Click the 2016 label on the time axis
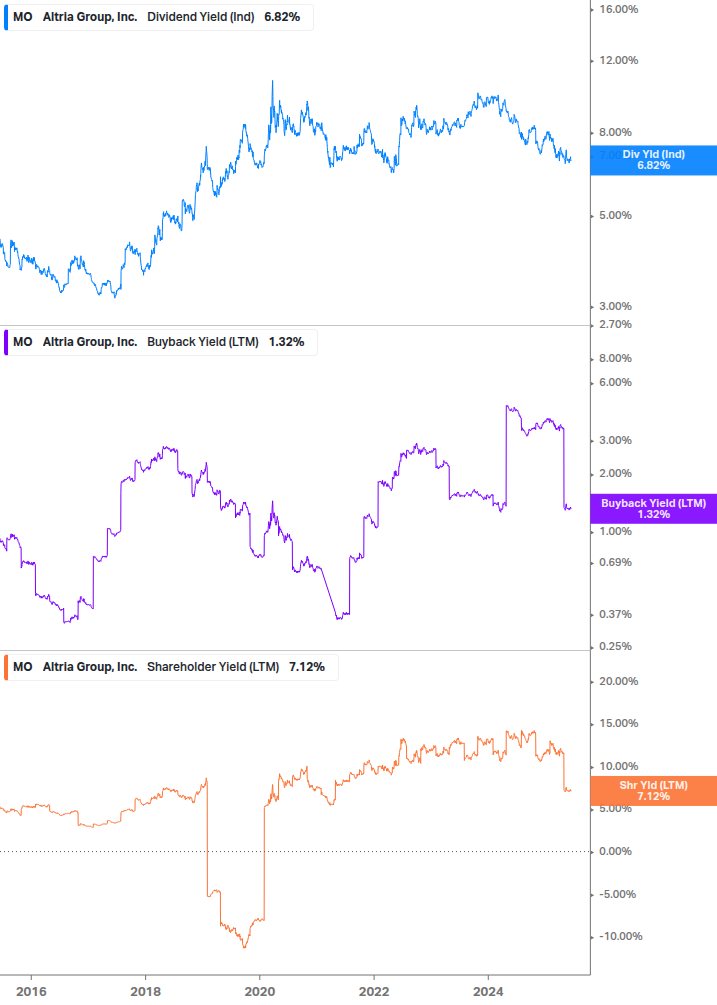717x1005 pixels. (31, 992)
